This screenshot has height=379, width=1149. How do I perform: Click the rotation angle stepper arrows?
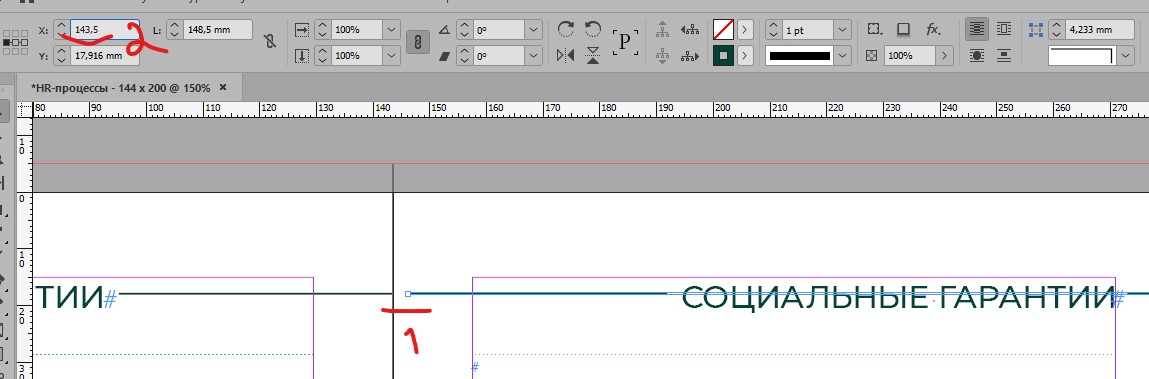click(x=465, y=30)
